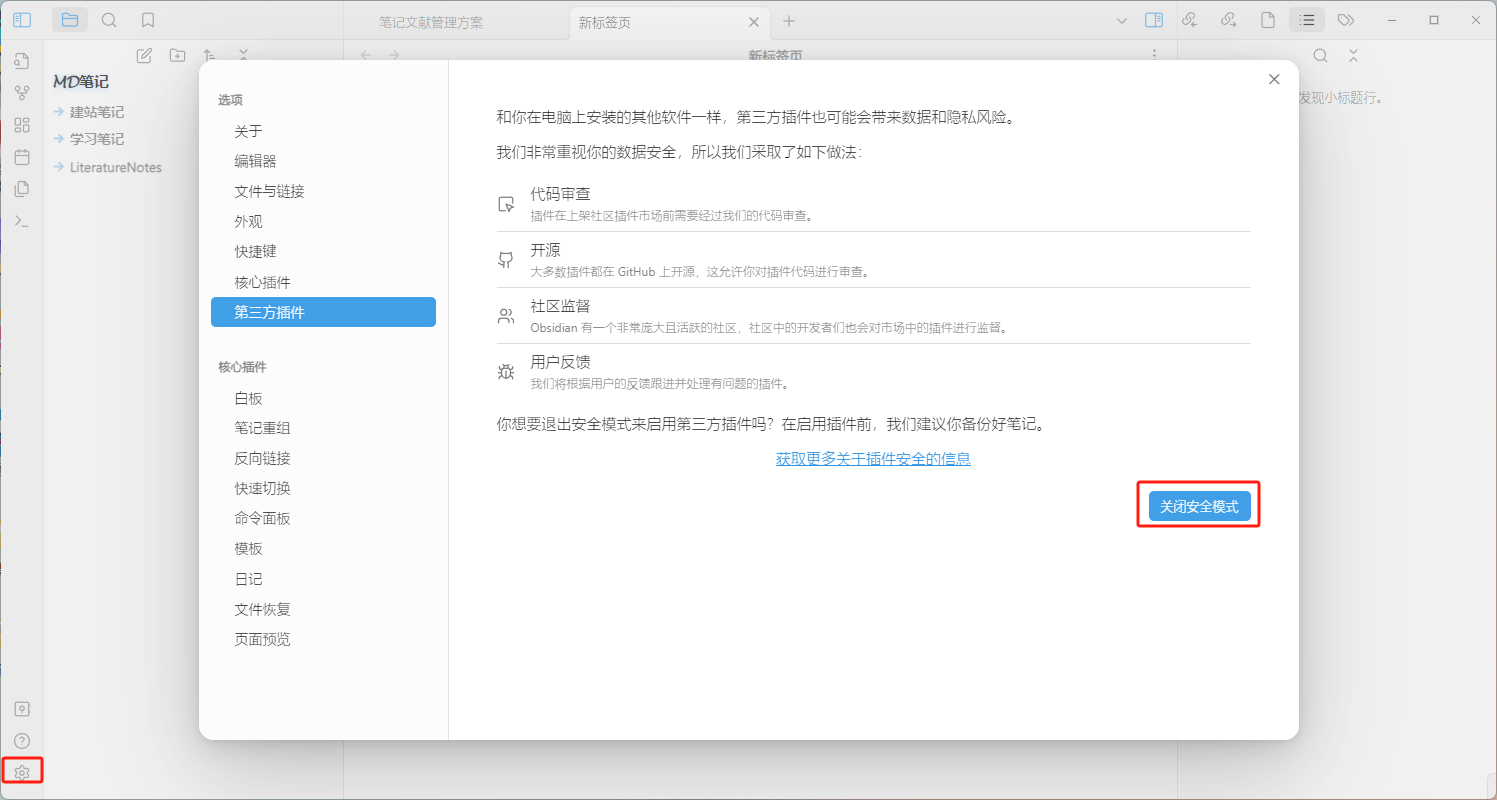Click the insert template ribbon icon

tap(22, 189)
